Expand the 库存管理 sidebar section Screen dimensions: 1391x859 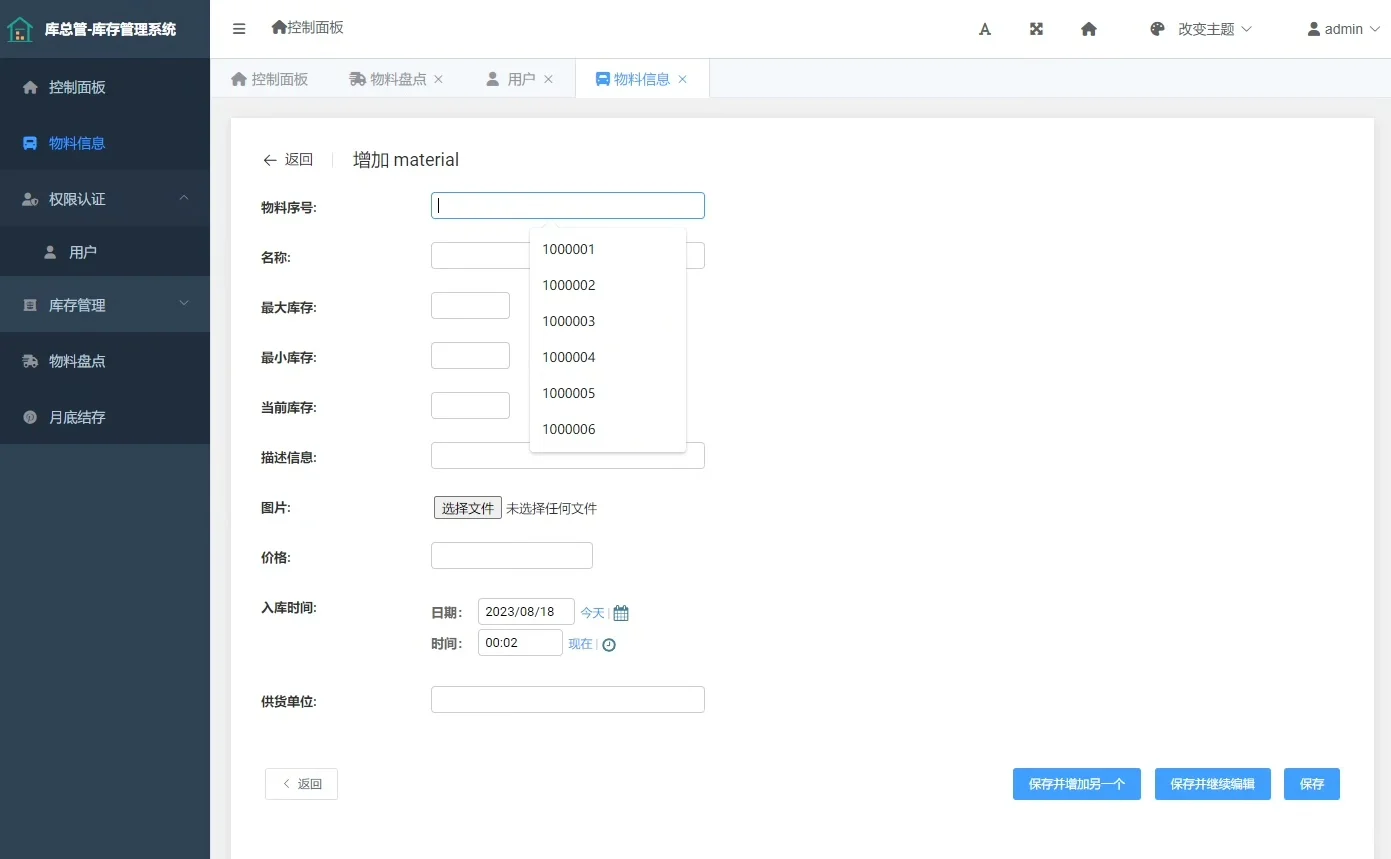[x=105, y=304]
